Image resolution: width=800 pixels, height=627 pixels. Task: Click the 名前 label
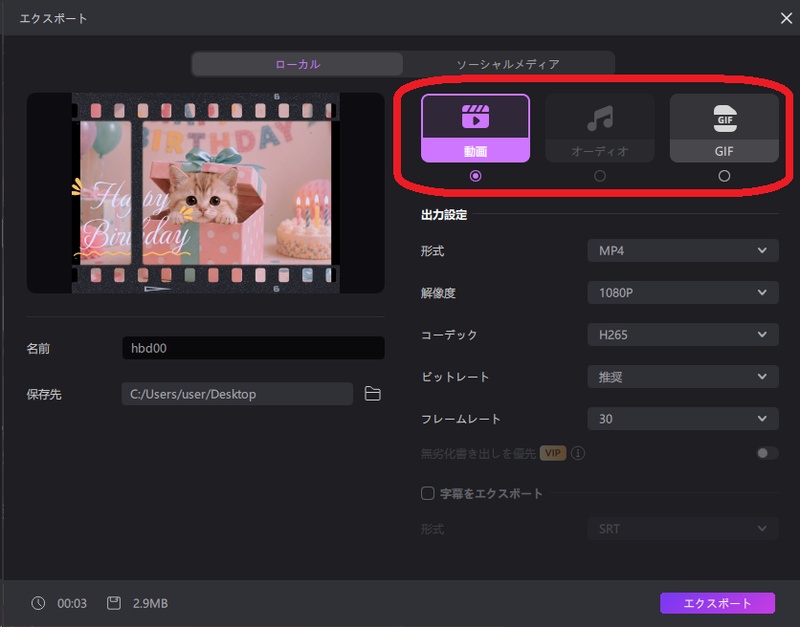tap(38, 348)
